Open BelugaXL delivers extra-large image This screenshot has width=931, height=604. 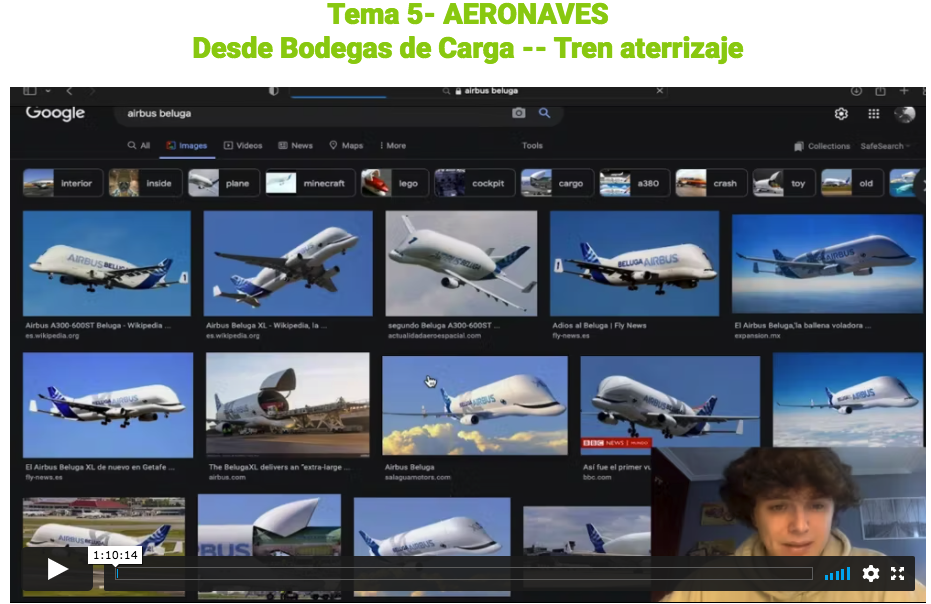coord(287,404)
